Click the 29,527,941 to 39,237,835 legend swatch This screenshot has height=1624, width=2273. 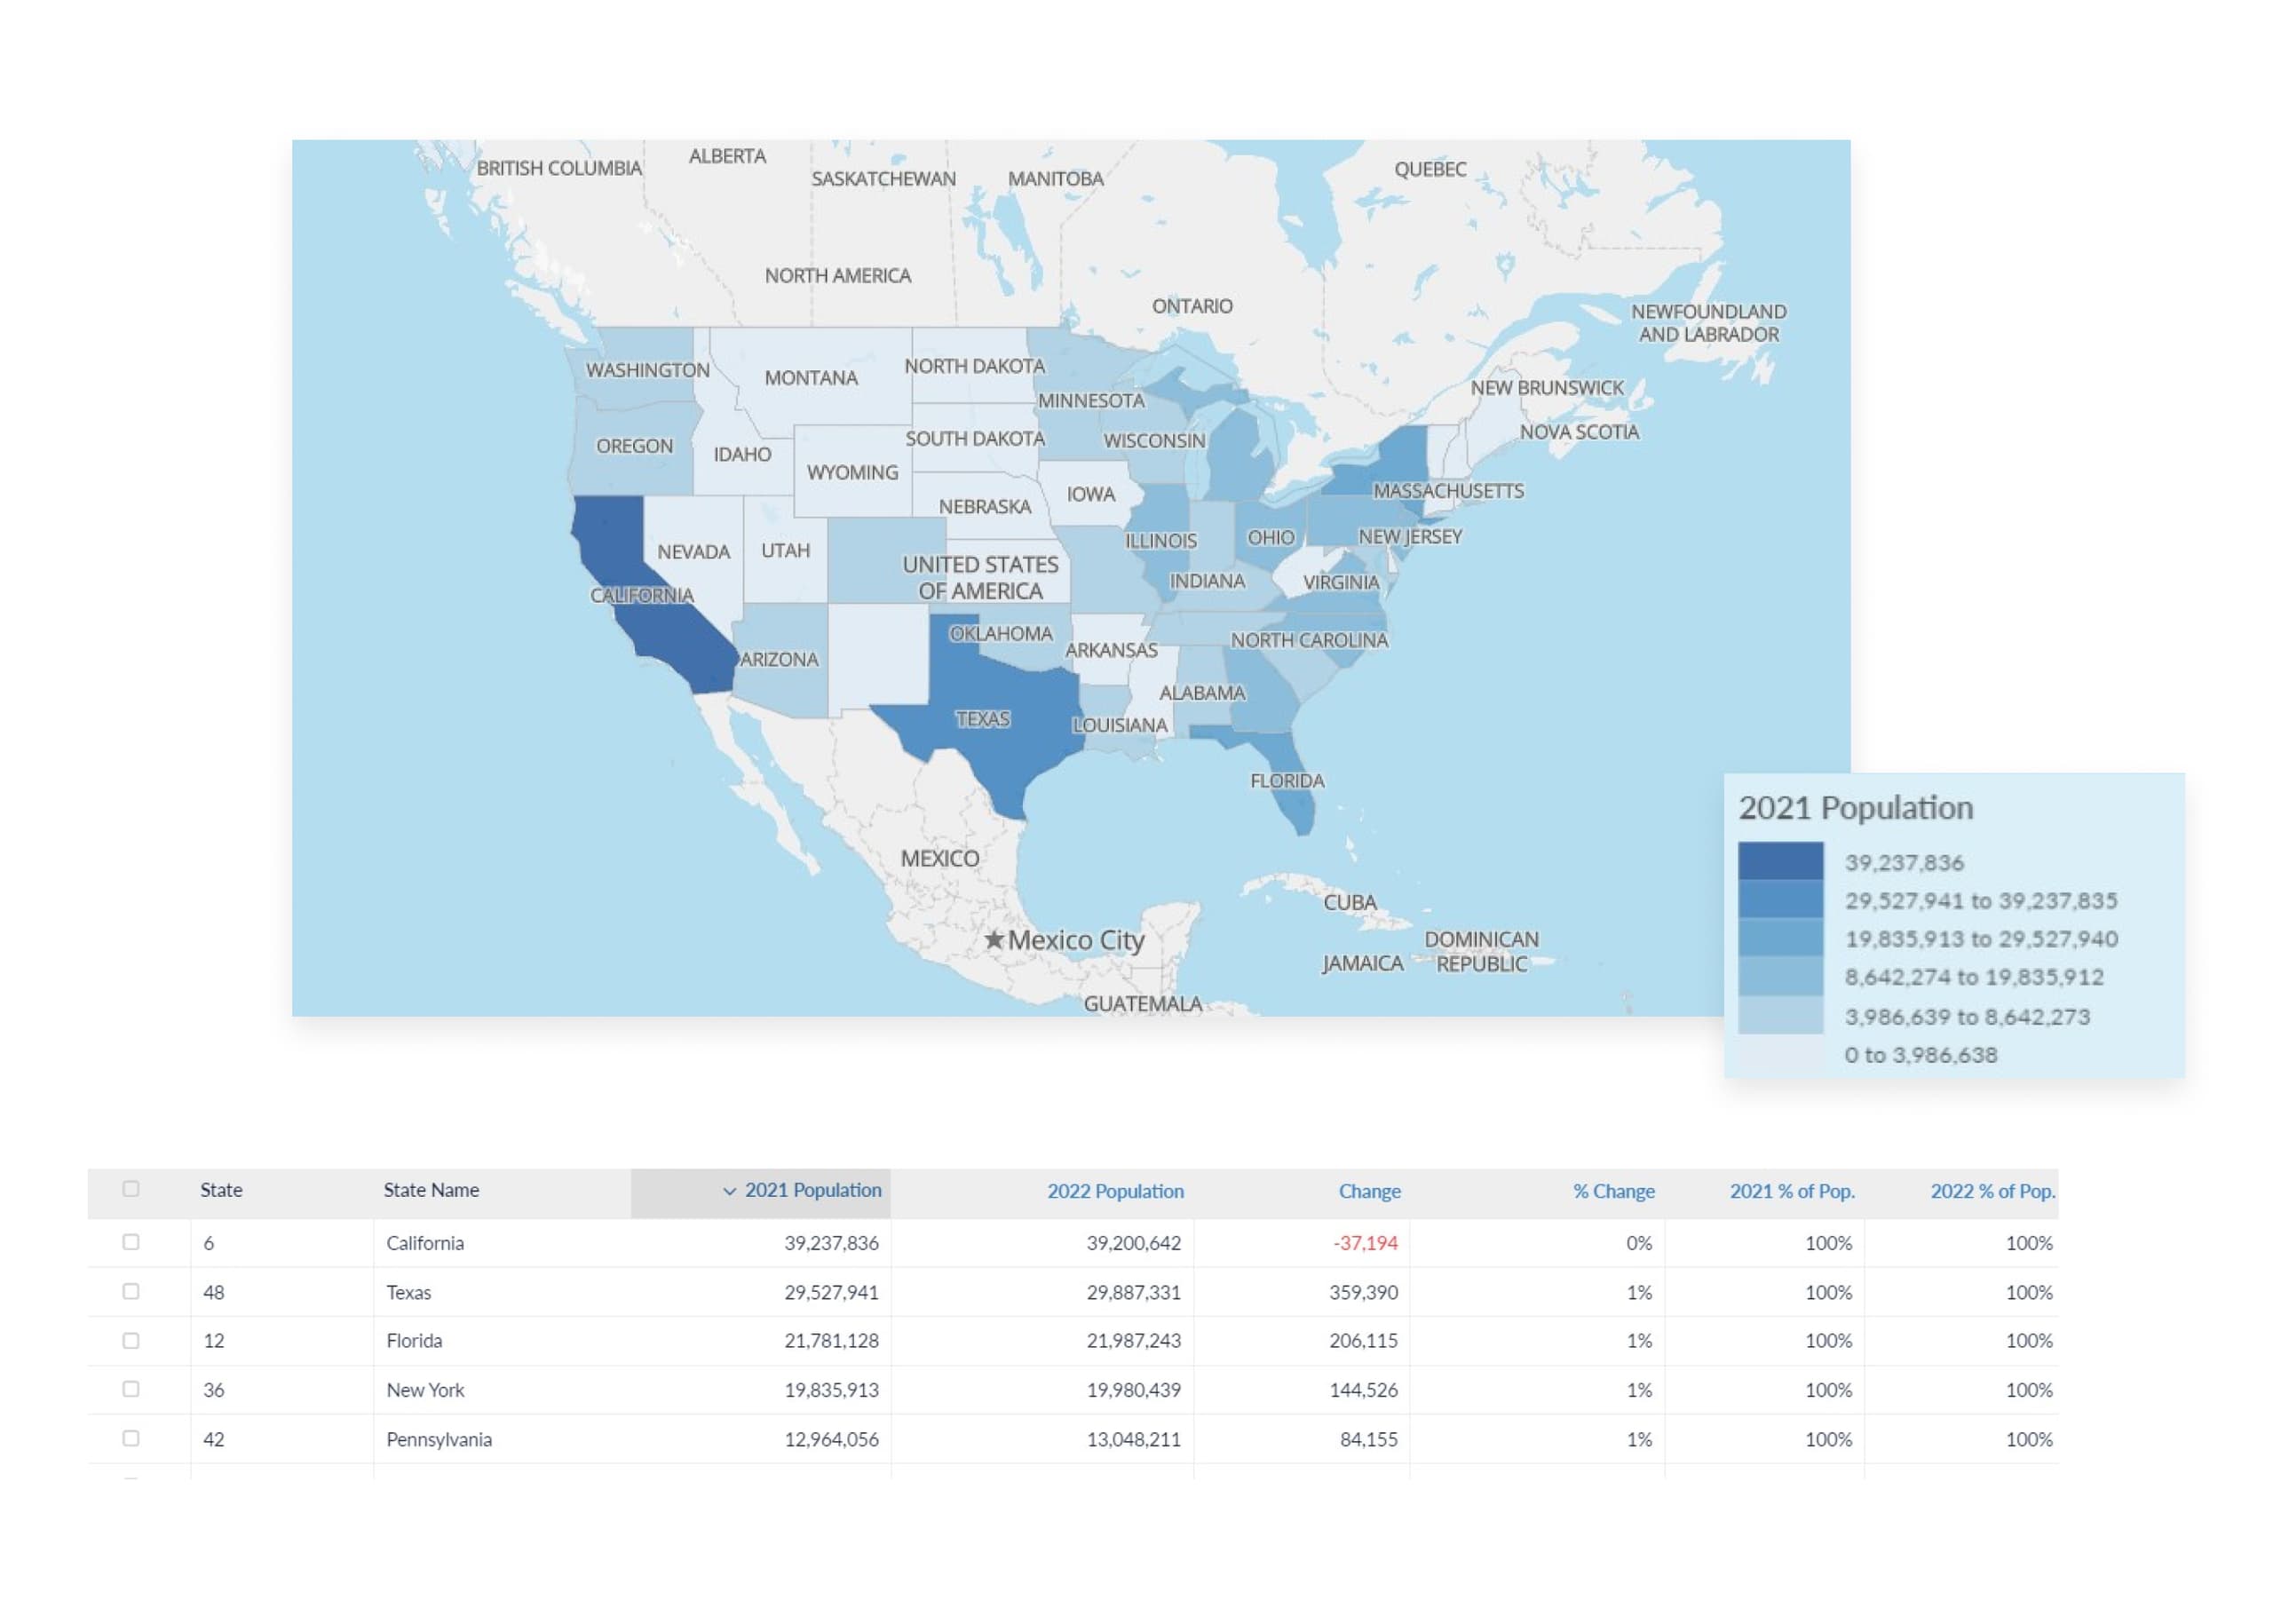pos(1779,899)
